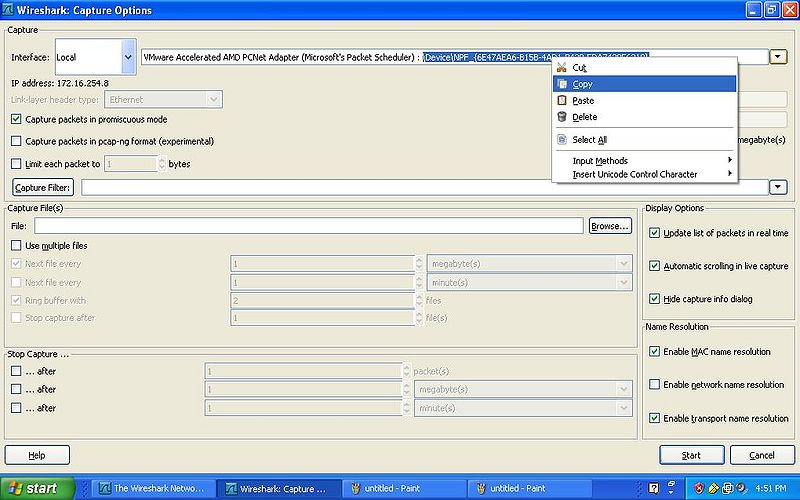
Task: Click the Delete trash can icon
Action: [562, 117]
